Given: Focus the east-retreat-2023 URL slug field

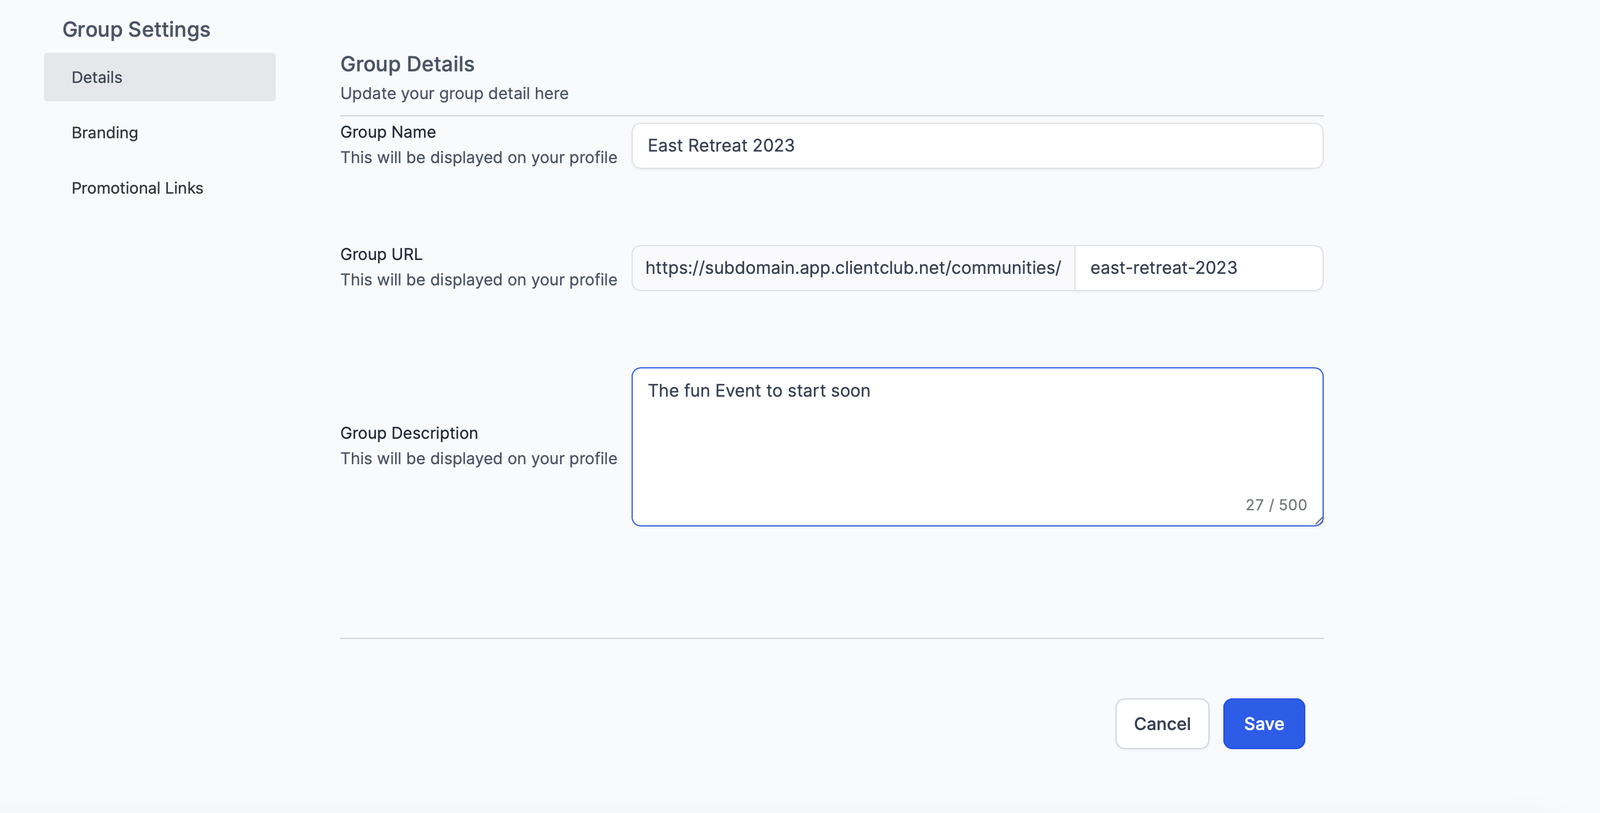Looking at the screenshot, I should pyautogui.click(x=1198, y=268).
